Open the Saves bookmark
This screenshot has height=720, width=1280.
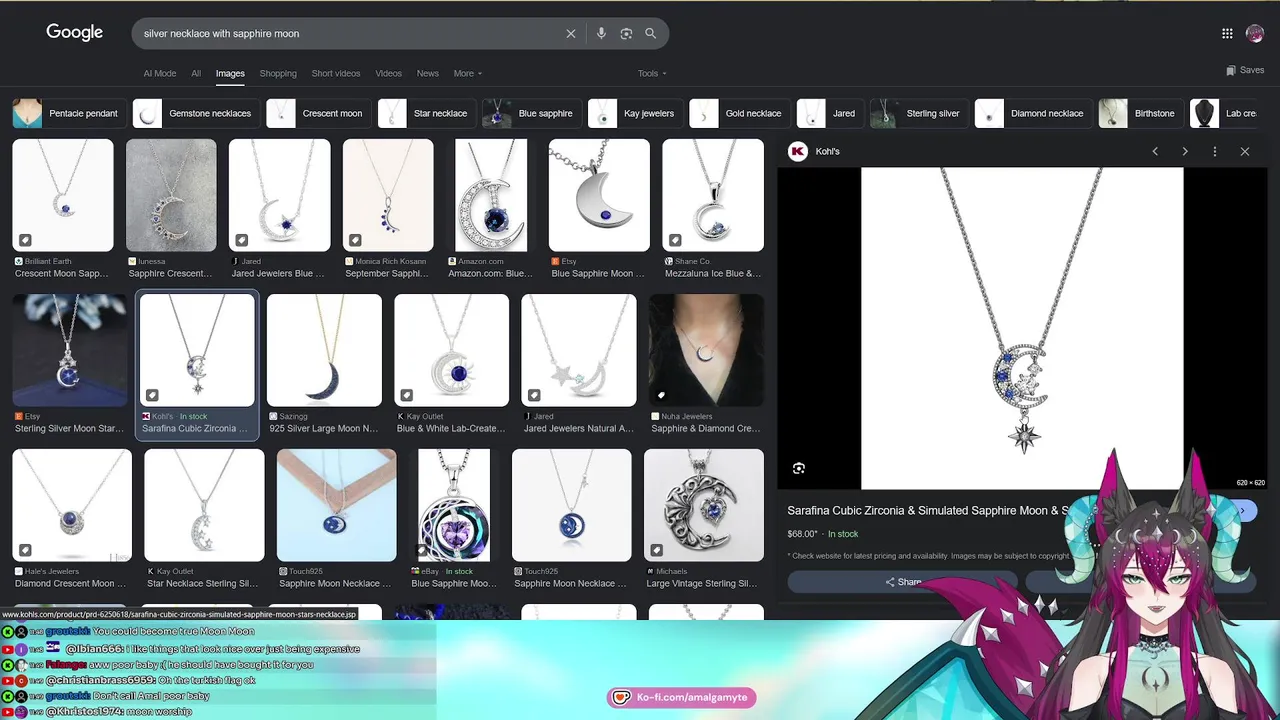coord(1245,70)
